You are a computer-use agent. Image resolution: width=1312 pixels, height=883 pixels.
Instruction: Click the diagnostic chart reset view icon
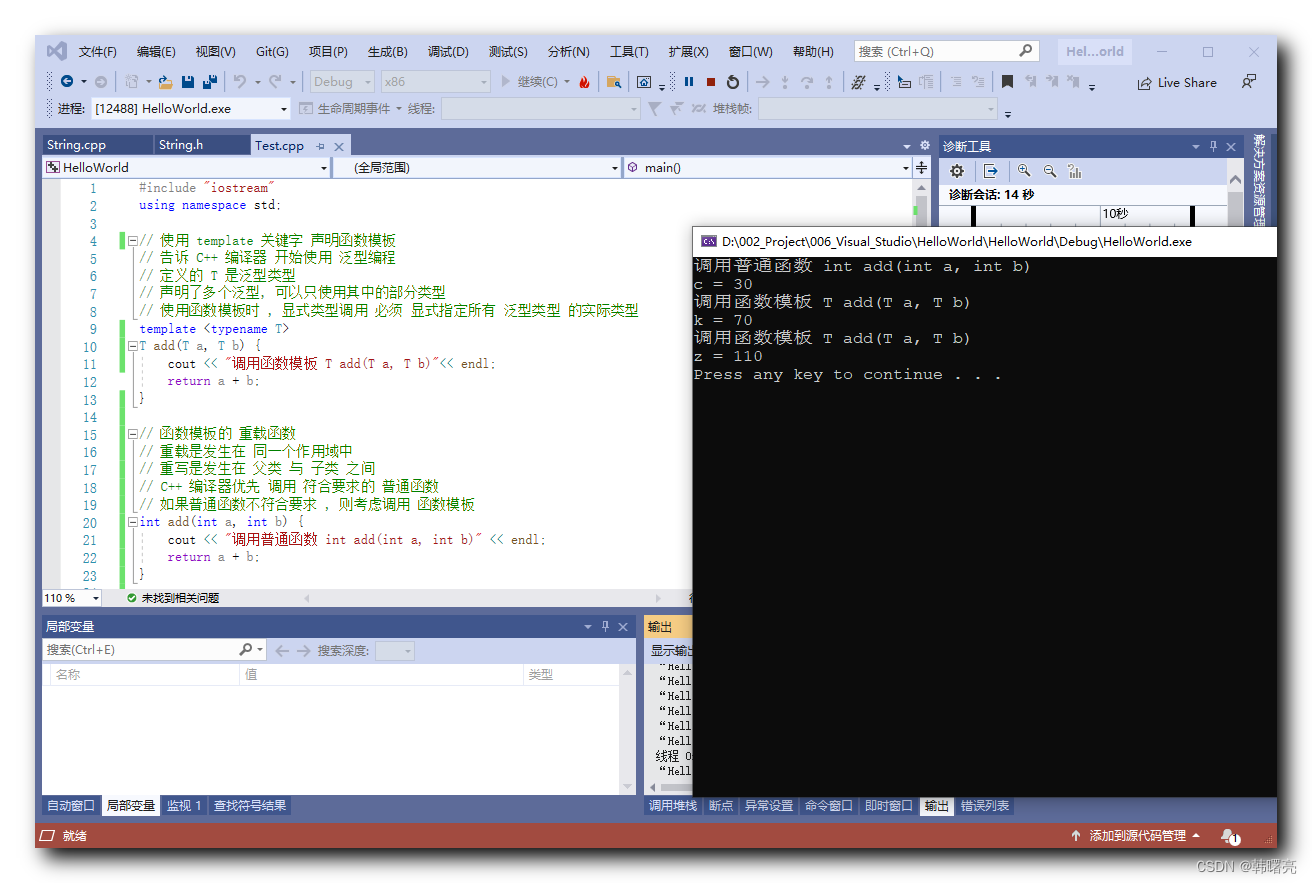pos(1075,171)
